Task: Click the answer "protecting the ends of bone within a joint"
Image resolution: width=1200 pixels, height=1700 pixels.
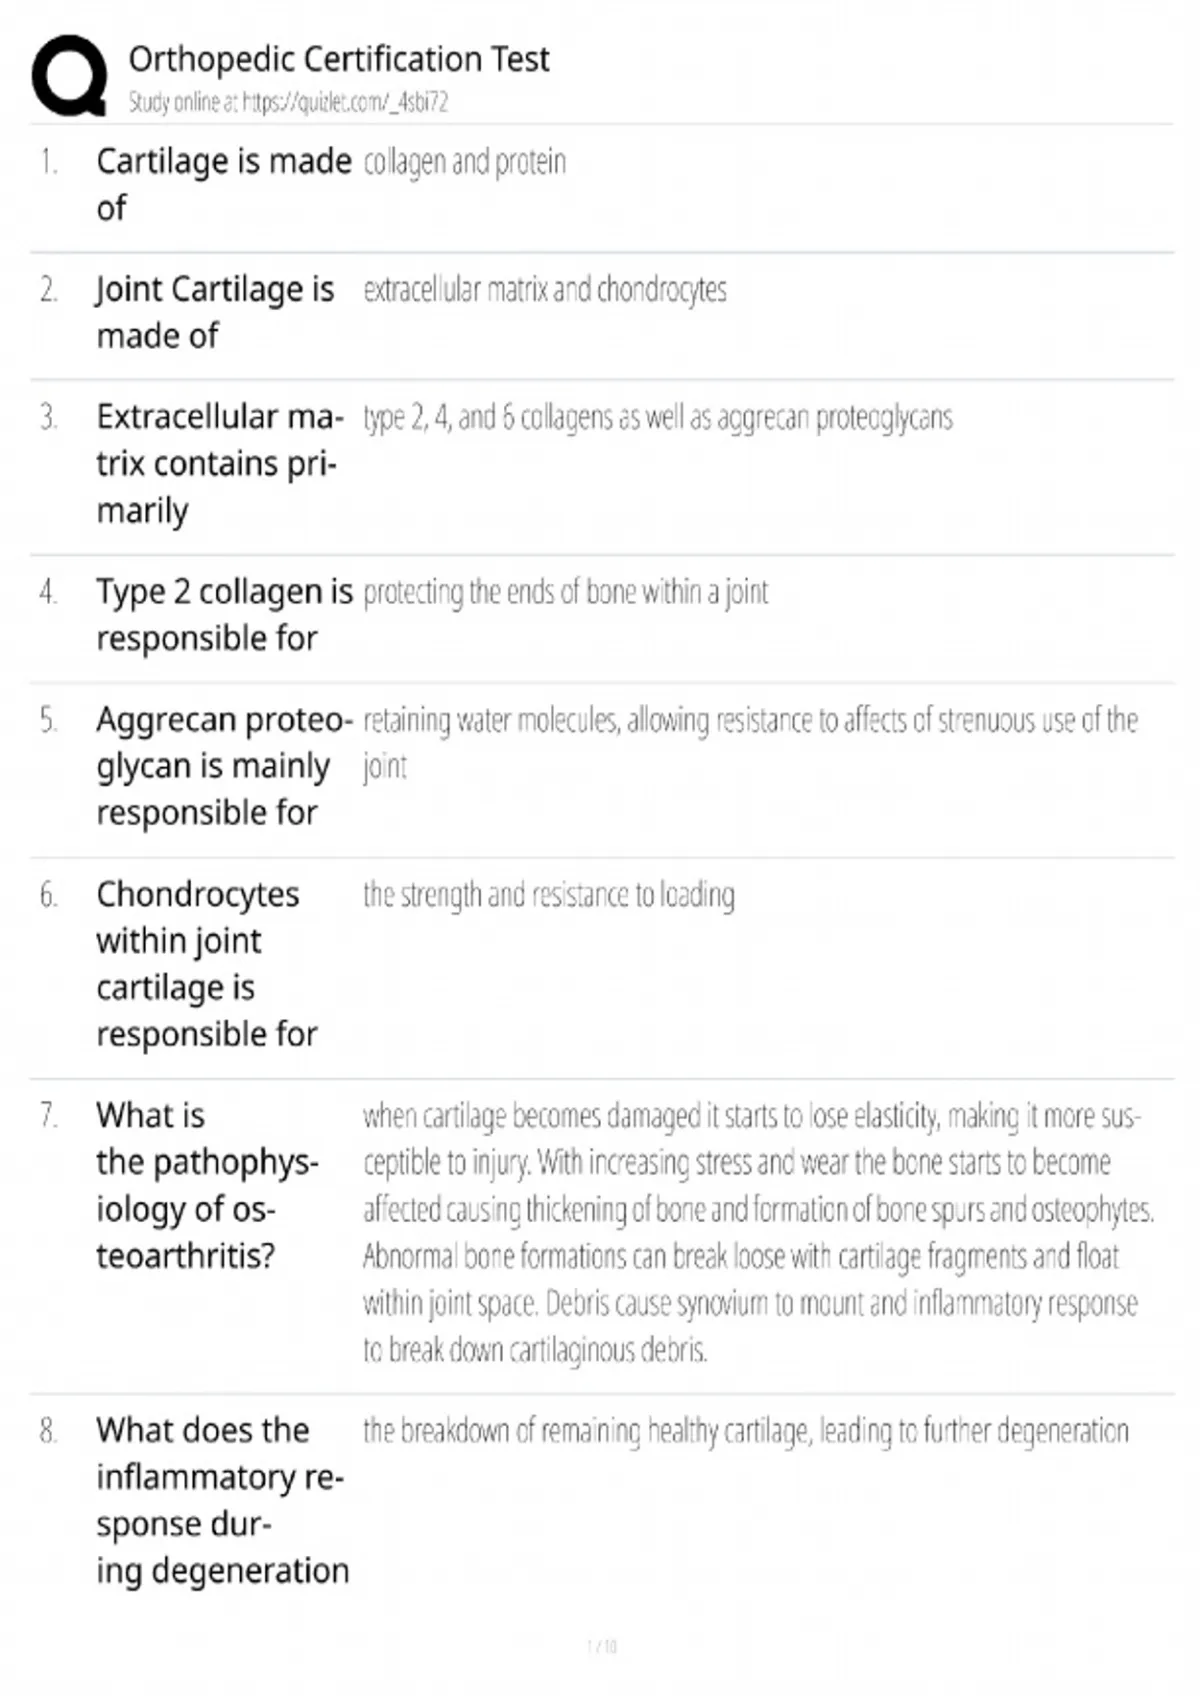Action: coord(565,592)
